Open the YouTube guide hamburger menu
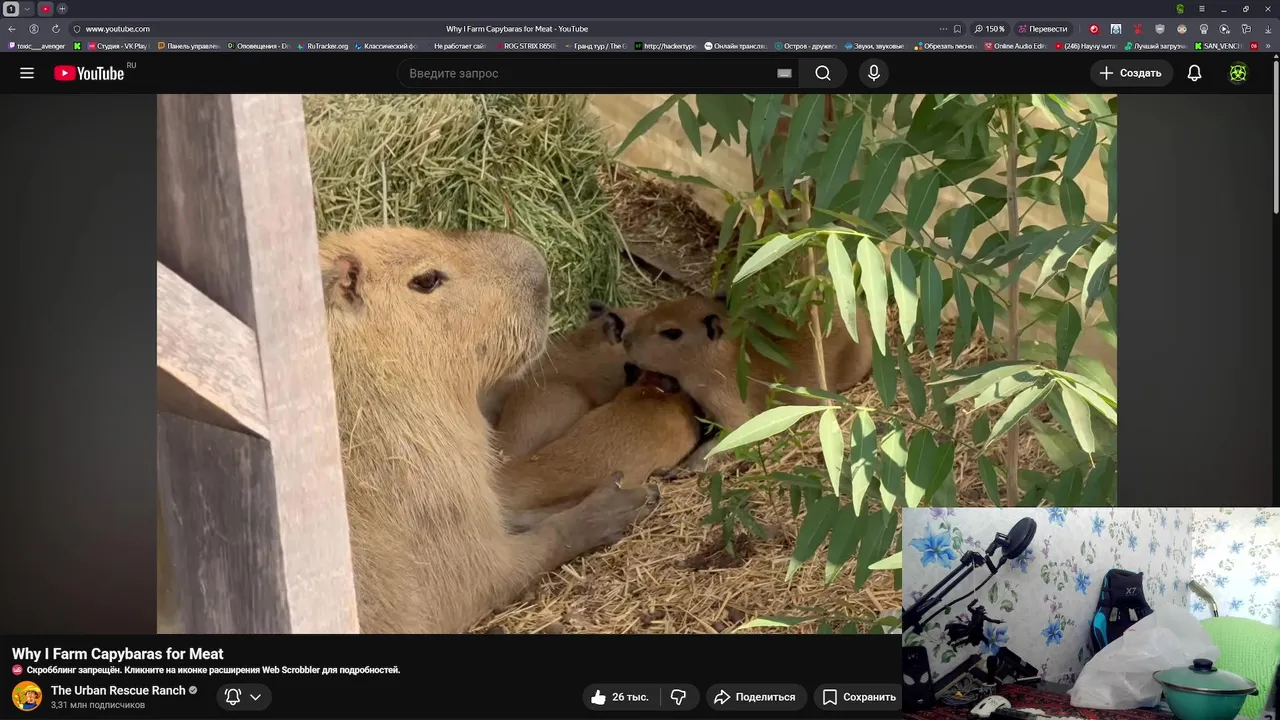The height and width of the screenshot is (720, 1280). pyautogui.click(x=27, y=73)
